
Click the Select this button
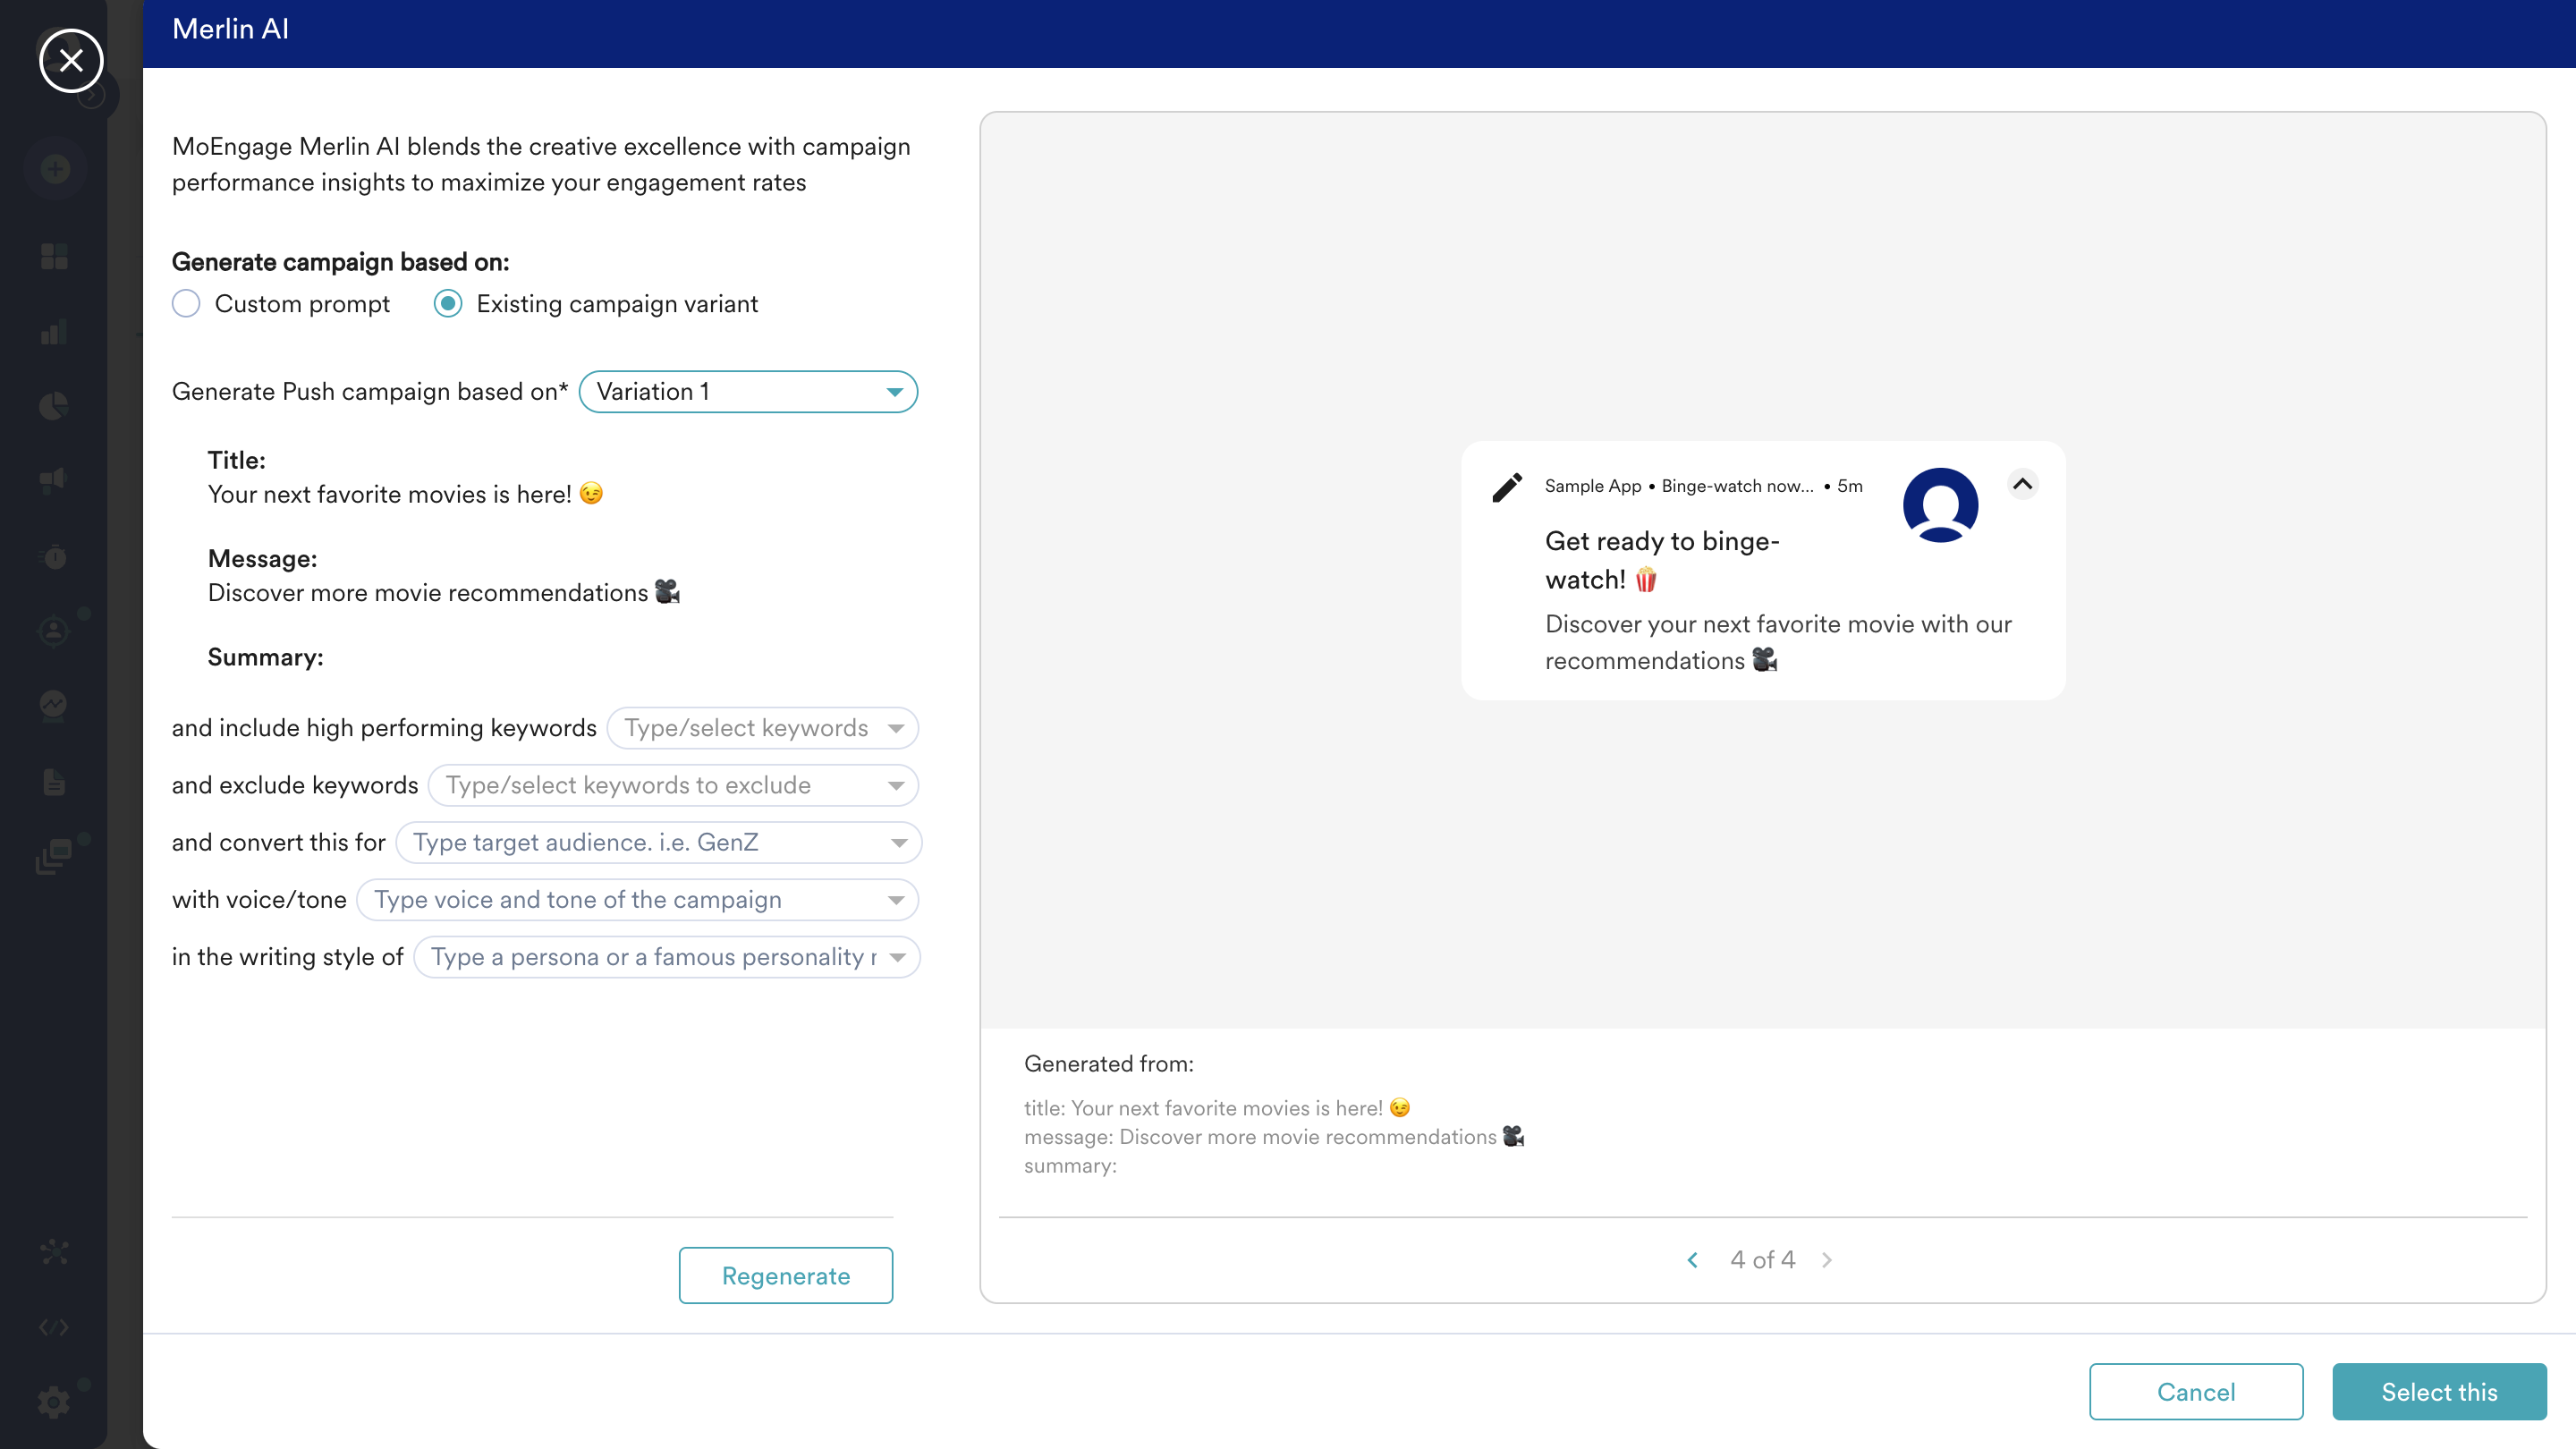click(2439, 1391)
